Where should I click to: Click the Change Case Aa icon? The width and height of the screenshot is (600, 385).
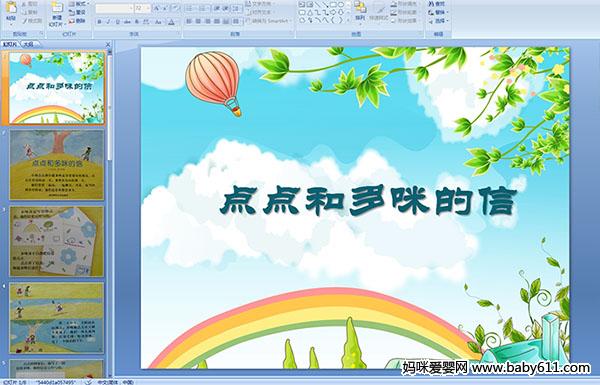(158, 22)
